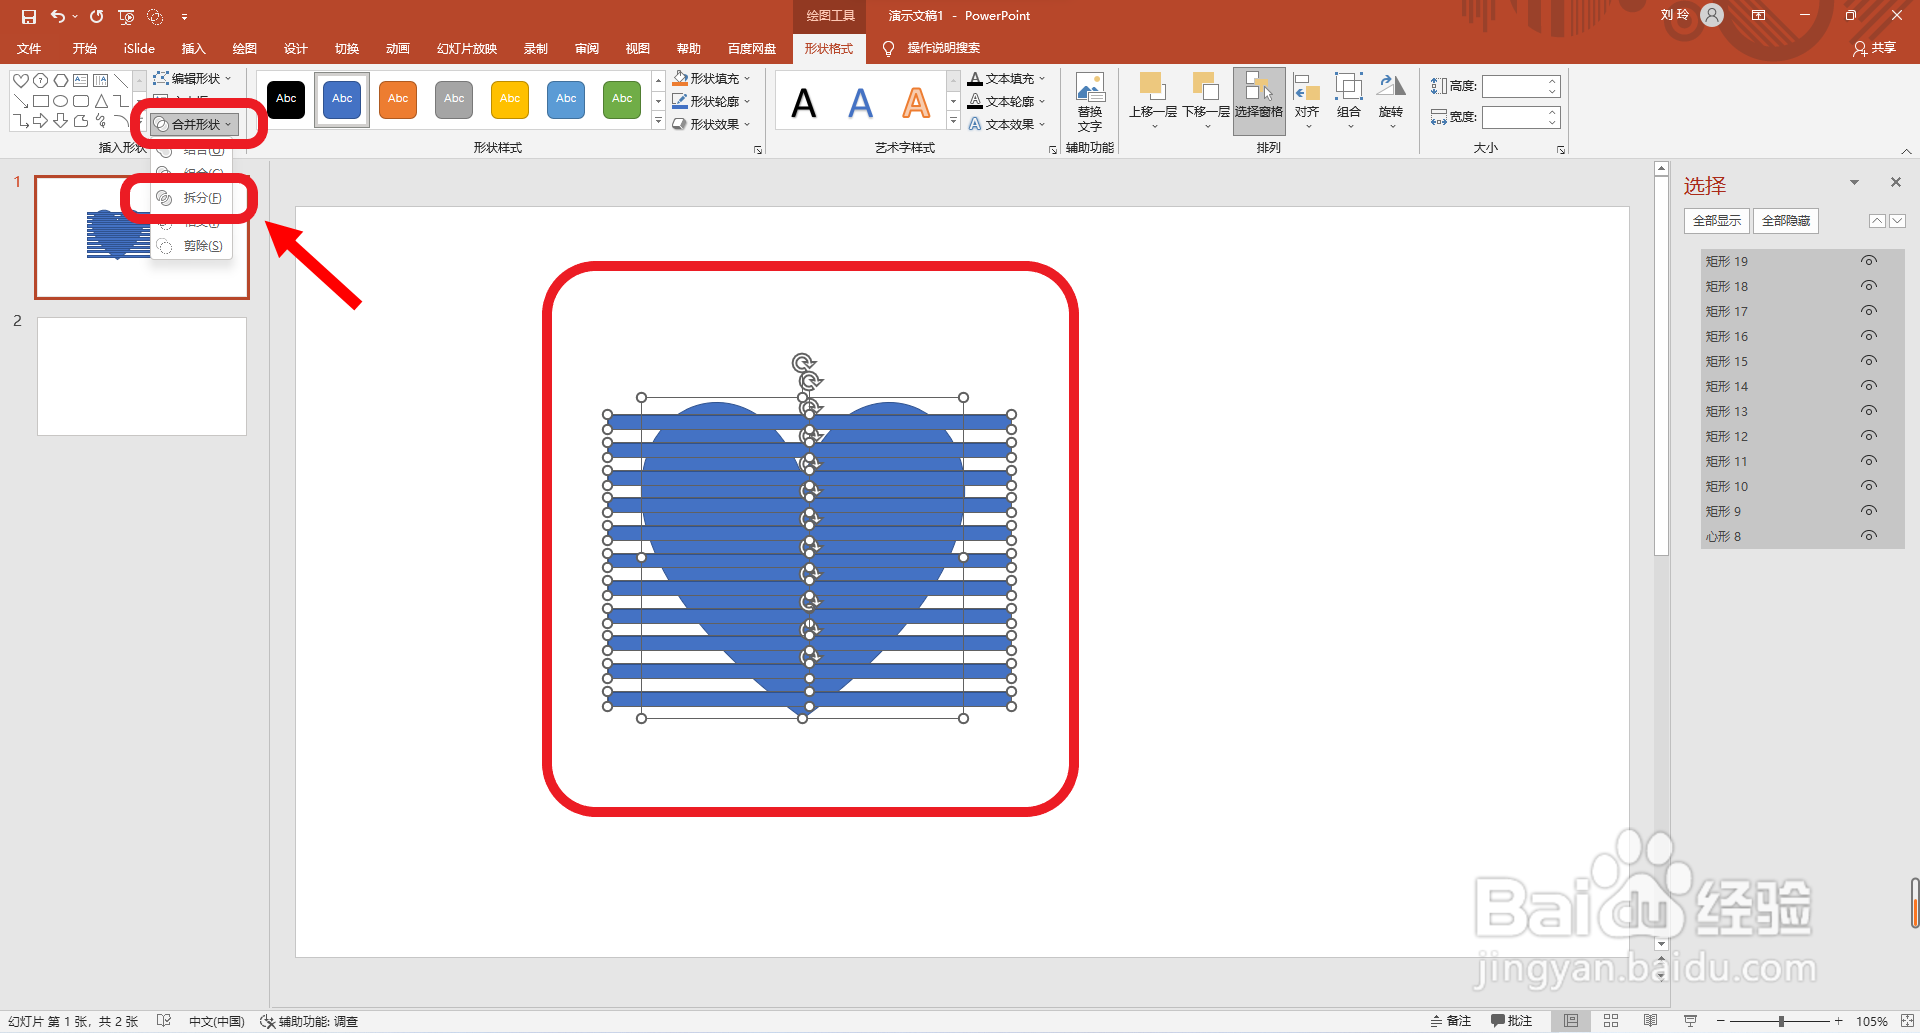Click 下移一层 send backward button

point(1206,101)
